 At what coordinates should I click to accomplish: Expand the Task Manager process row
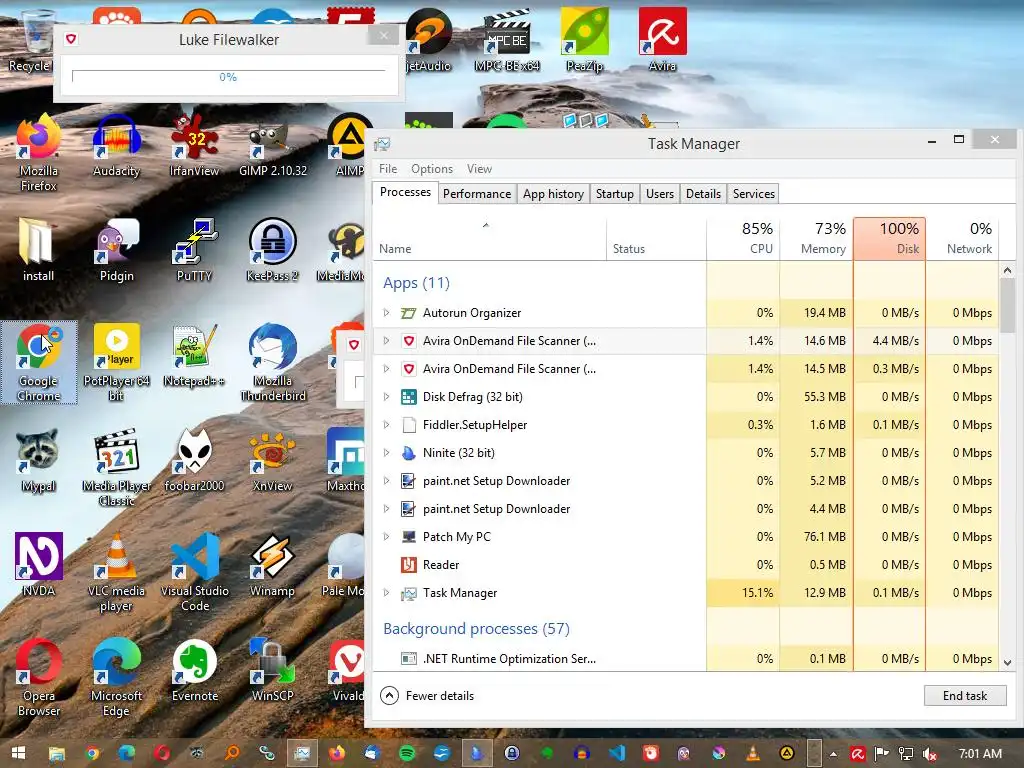click(x=386, y=593)
